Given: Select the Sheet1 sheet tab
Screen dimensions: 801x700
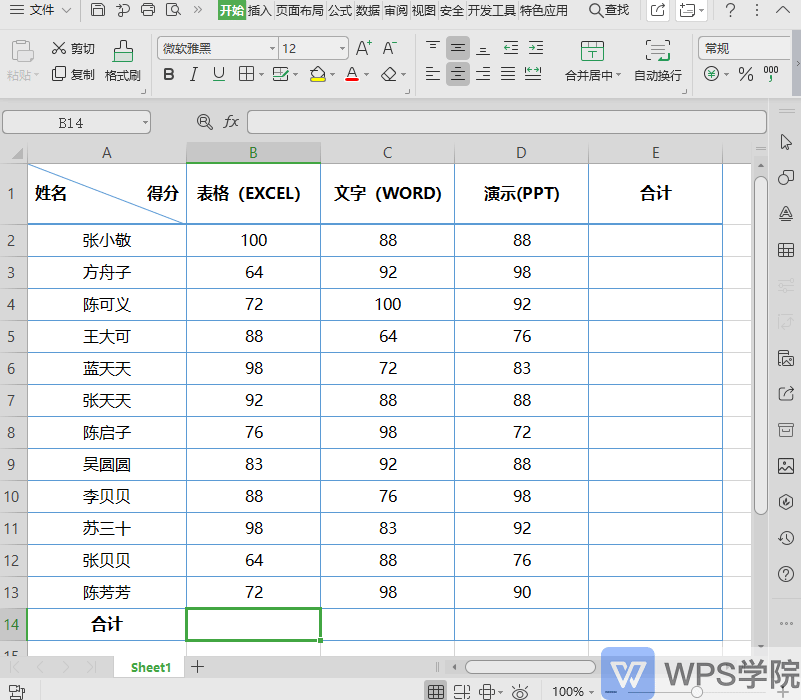Looking at the screenshot, I should tap(150, 667).
